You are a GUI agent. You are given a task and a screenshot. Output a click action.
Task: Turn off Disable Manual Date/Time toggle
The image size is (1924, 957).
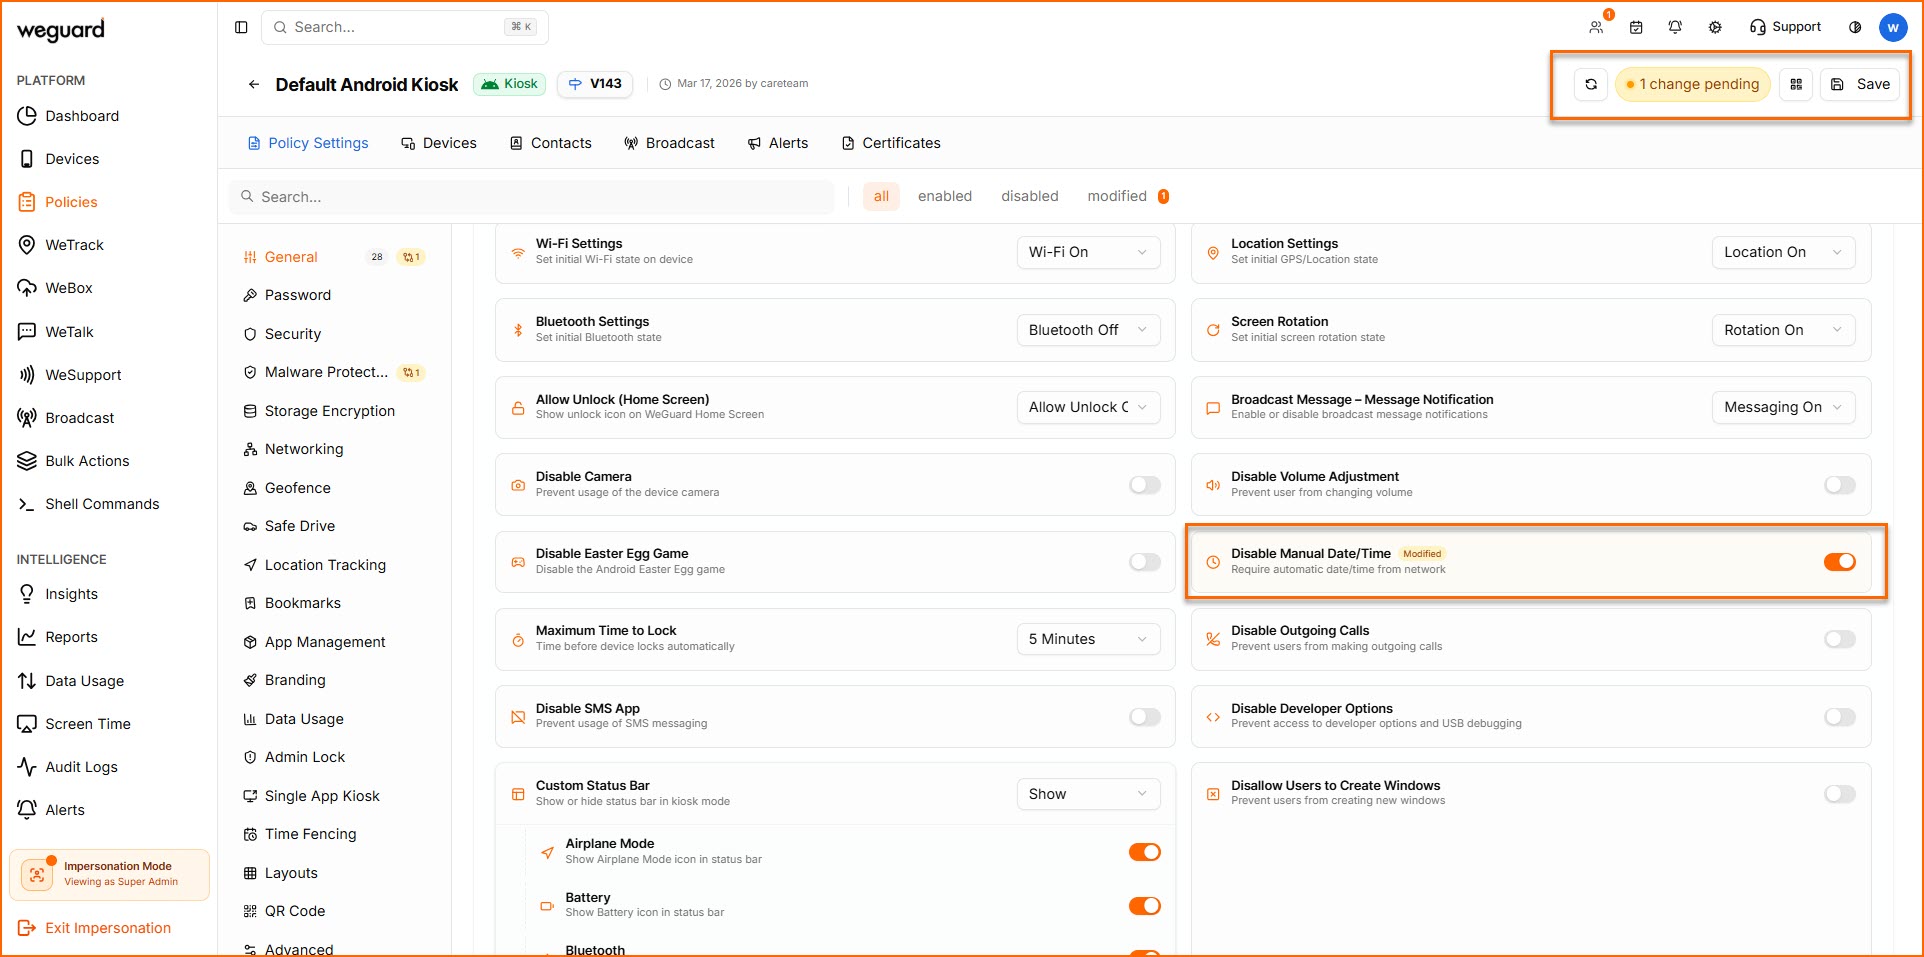pyautogui.click(x=1839, y=562)
